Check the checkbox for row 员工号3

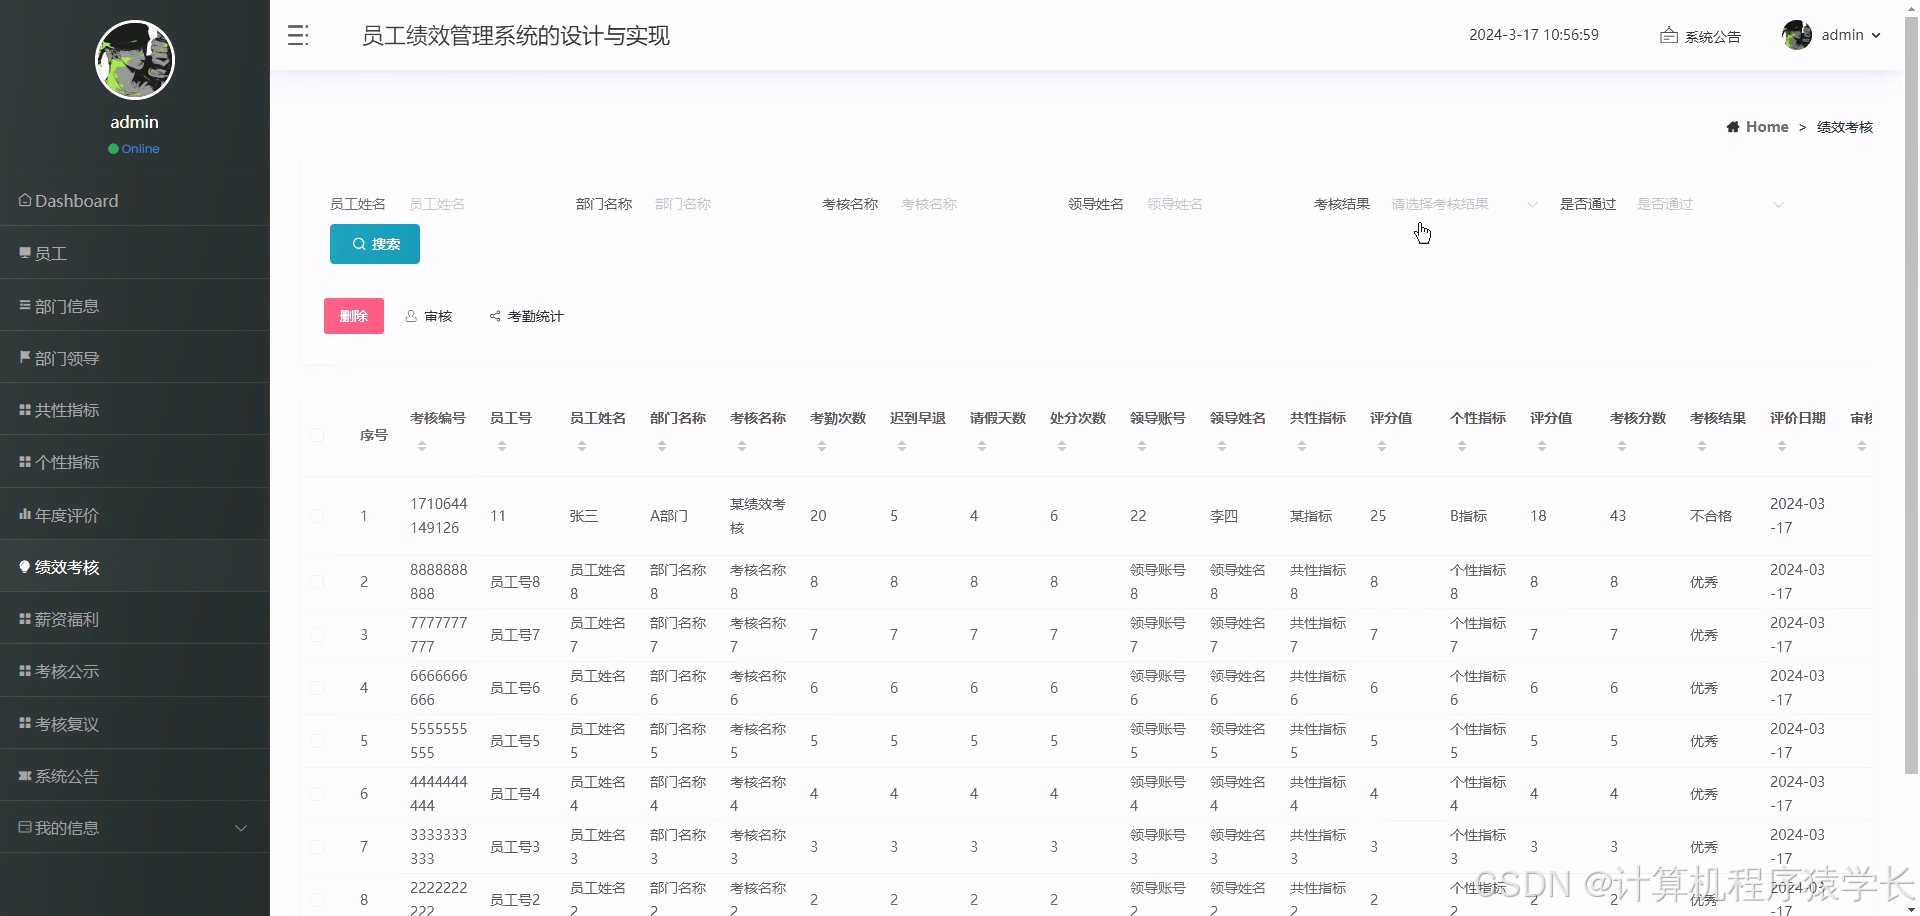pos(317,847)
